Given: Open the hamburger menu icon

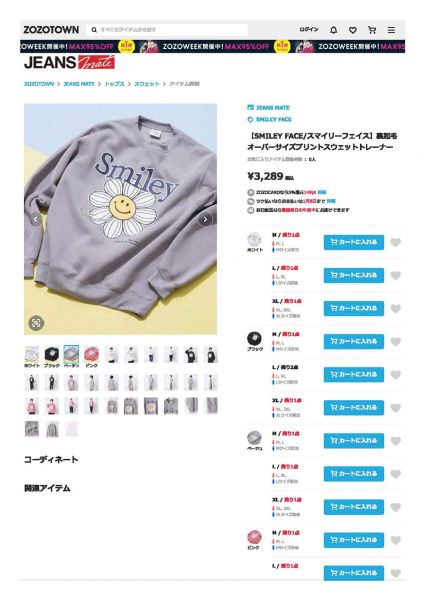Looking at the screenshot, I should [391, 30].
